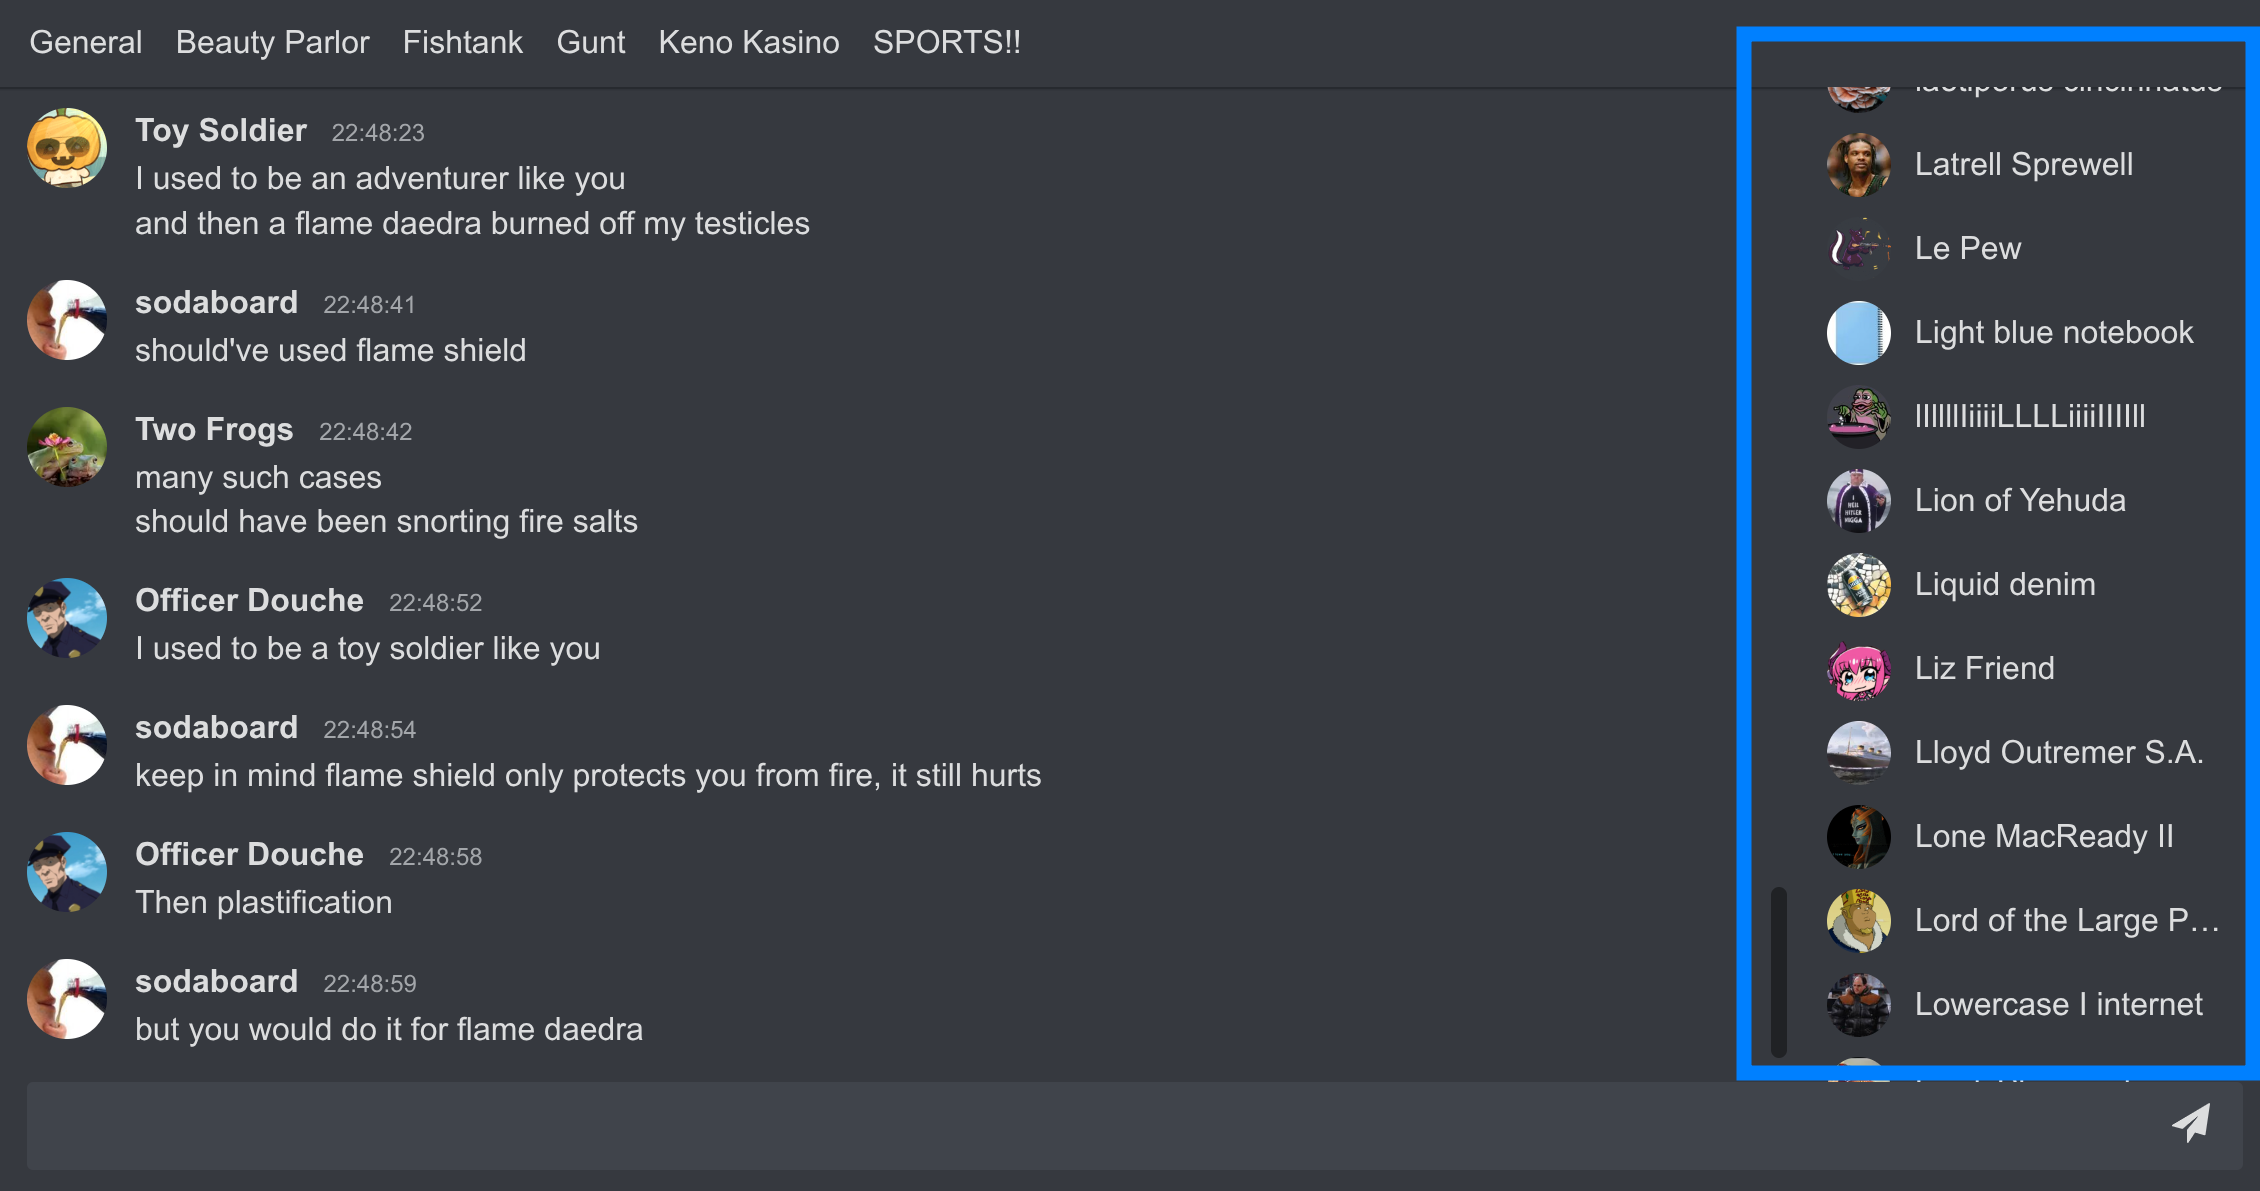Click Lord of the Large P… avatar
Viewport: 2260px width, 1191px height.
coord(1858,921)
